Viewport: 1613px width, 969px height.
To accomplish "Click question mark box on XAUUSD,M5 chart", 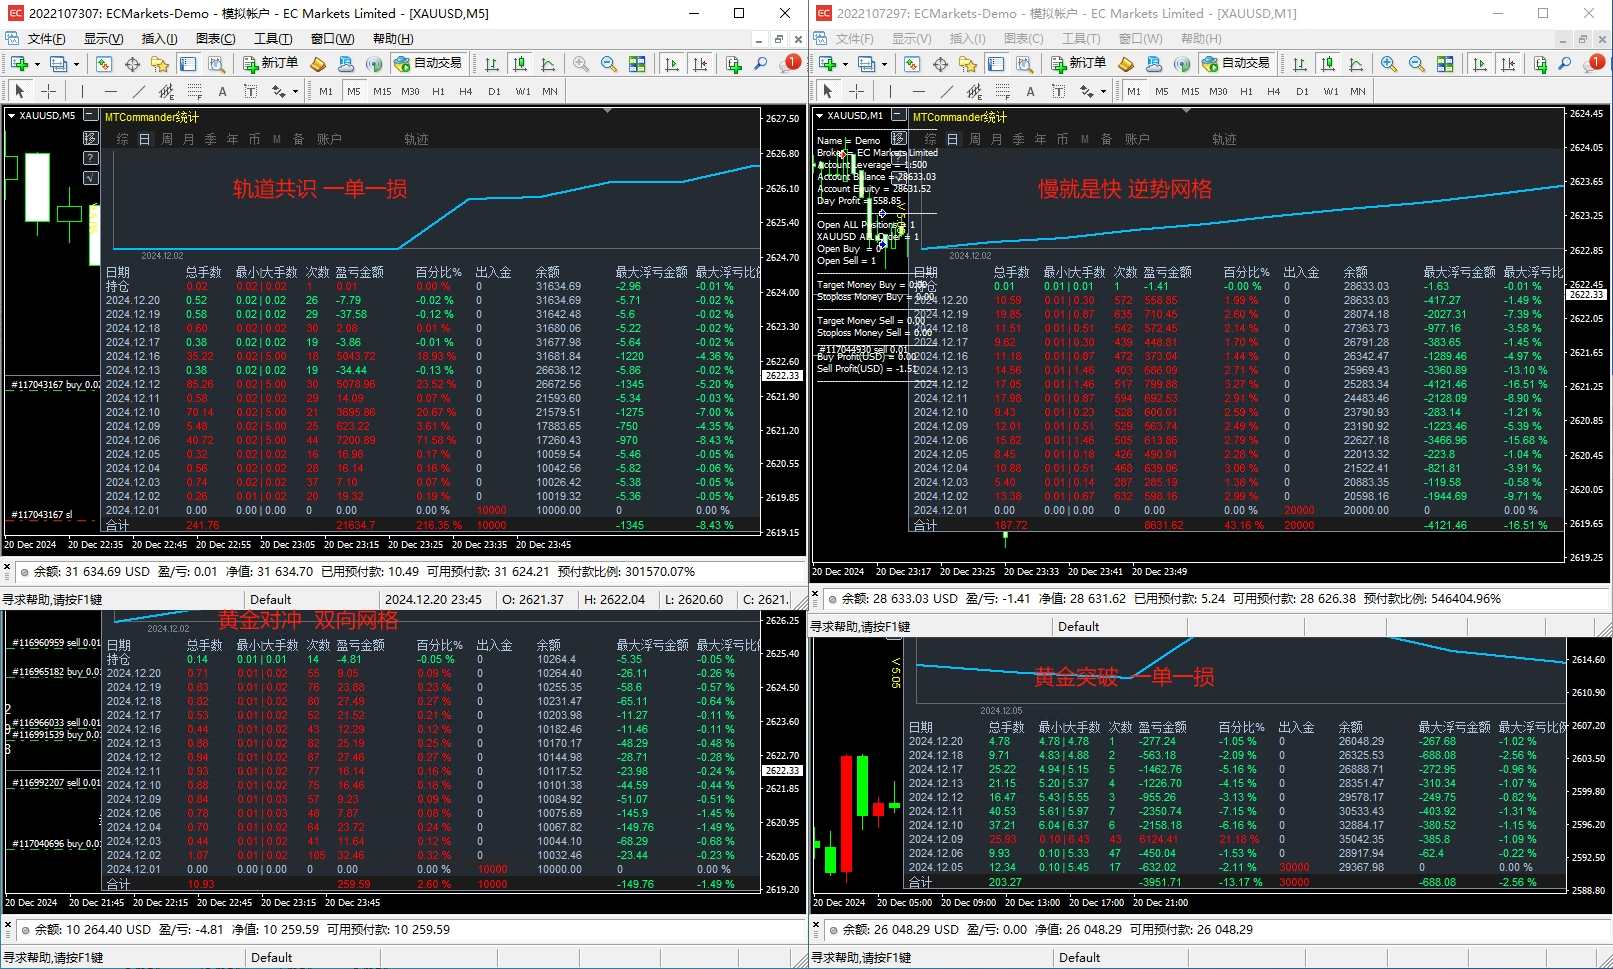I will [91, 158].
